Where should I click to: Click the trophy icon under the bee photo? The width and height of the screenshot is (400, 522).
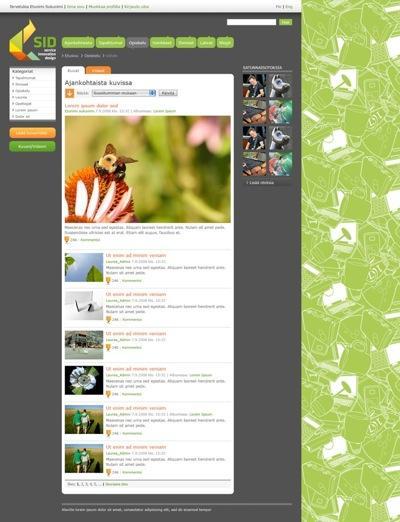coord(67,239)
